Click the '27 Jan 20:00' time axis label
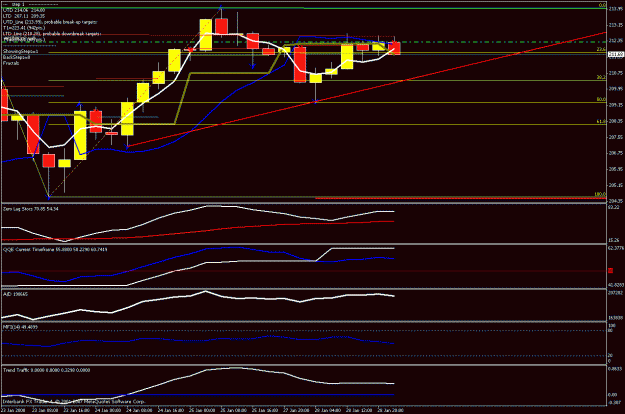Screen dimensions: 625x414 [296, 410]
